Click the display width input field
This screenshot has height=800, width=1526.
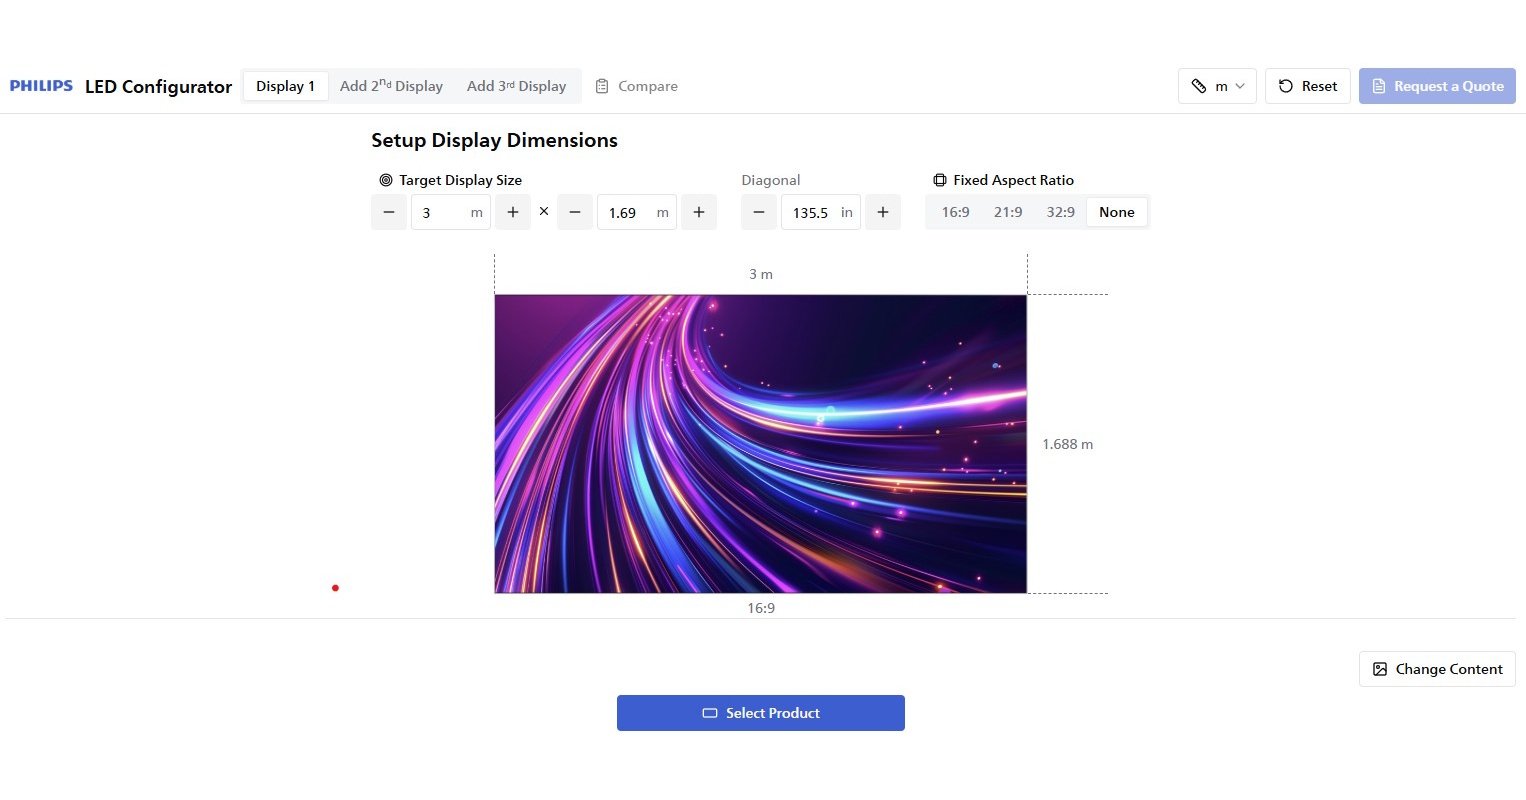pyautogui.click(x=441, y=212)
